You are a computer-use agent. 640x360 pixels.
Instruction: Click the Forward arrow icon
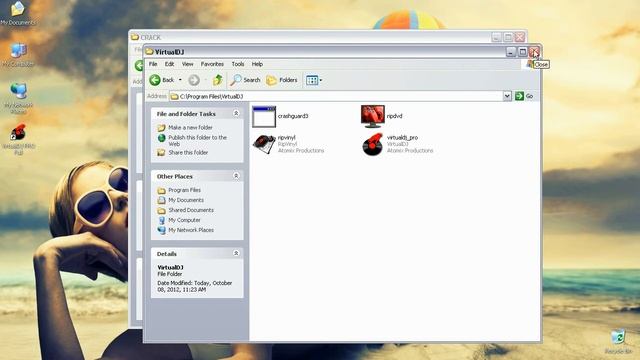194,80
